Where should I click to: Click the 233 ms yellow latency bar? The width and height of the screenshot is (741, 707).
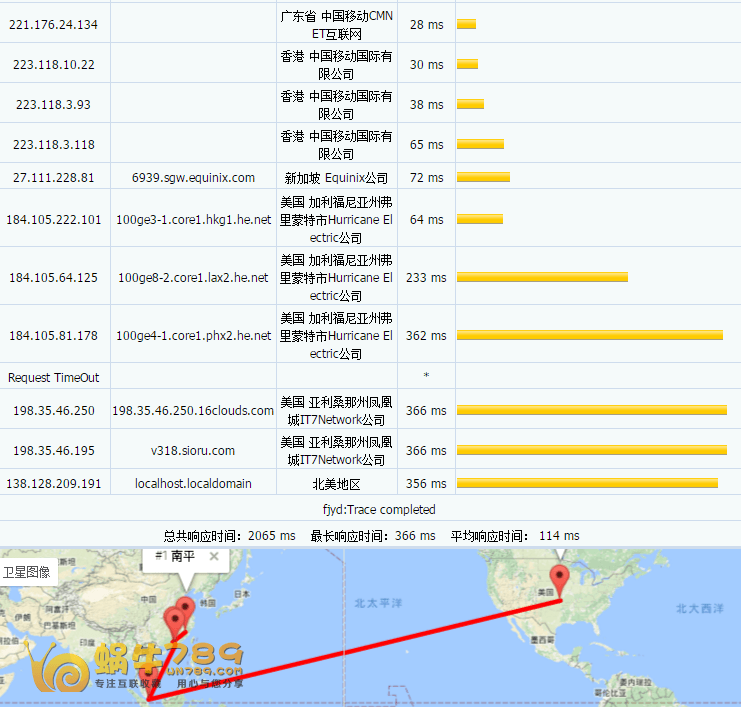[542, 278]
